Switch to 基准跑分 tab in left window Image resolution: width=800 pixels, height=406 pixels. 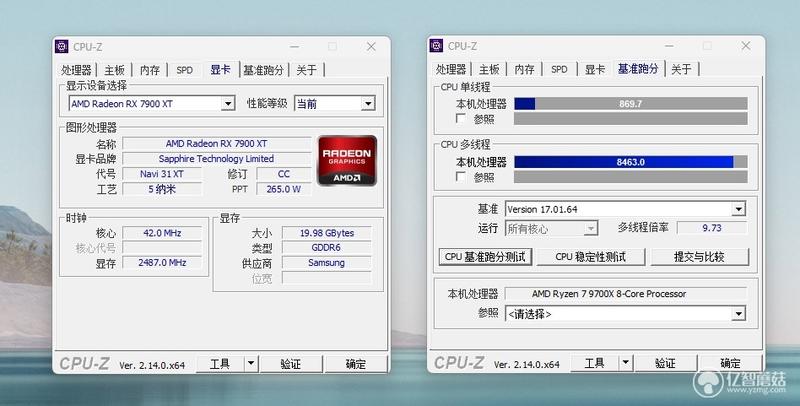[263, 70]
